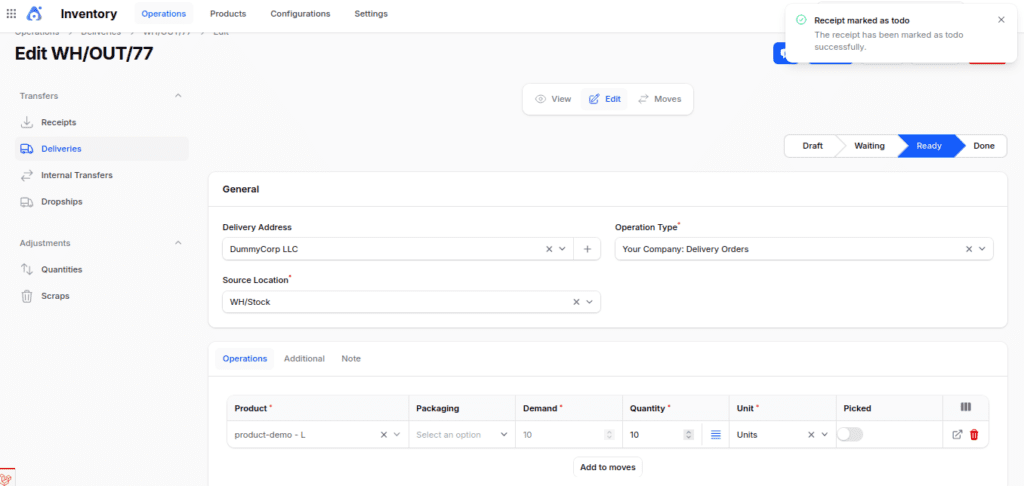Expand the Delivery Address dropdown
The width and height of the screenshot is (1024, 486).
coord(562,249)
